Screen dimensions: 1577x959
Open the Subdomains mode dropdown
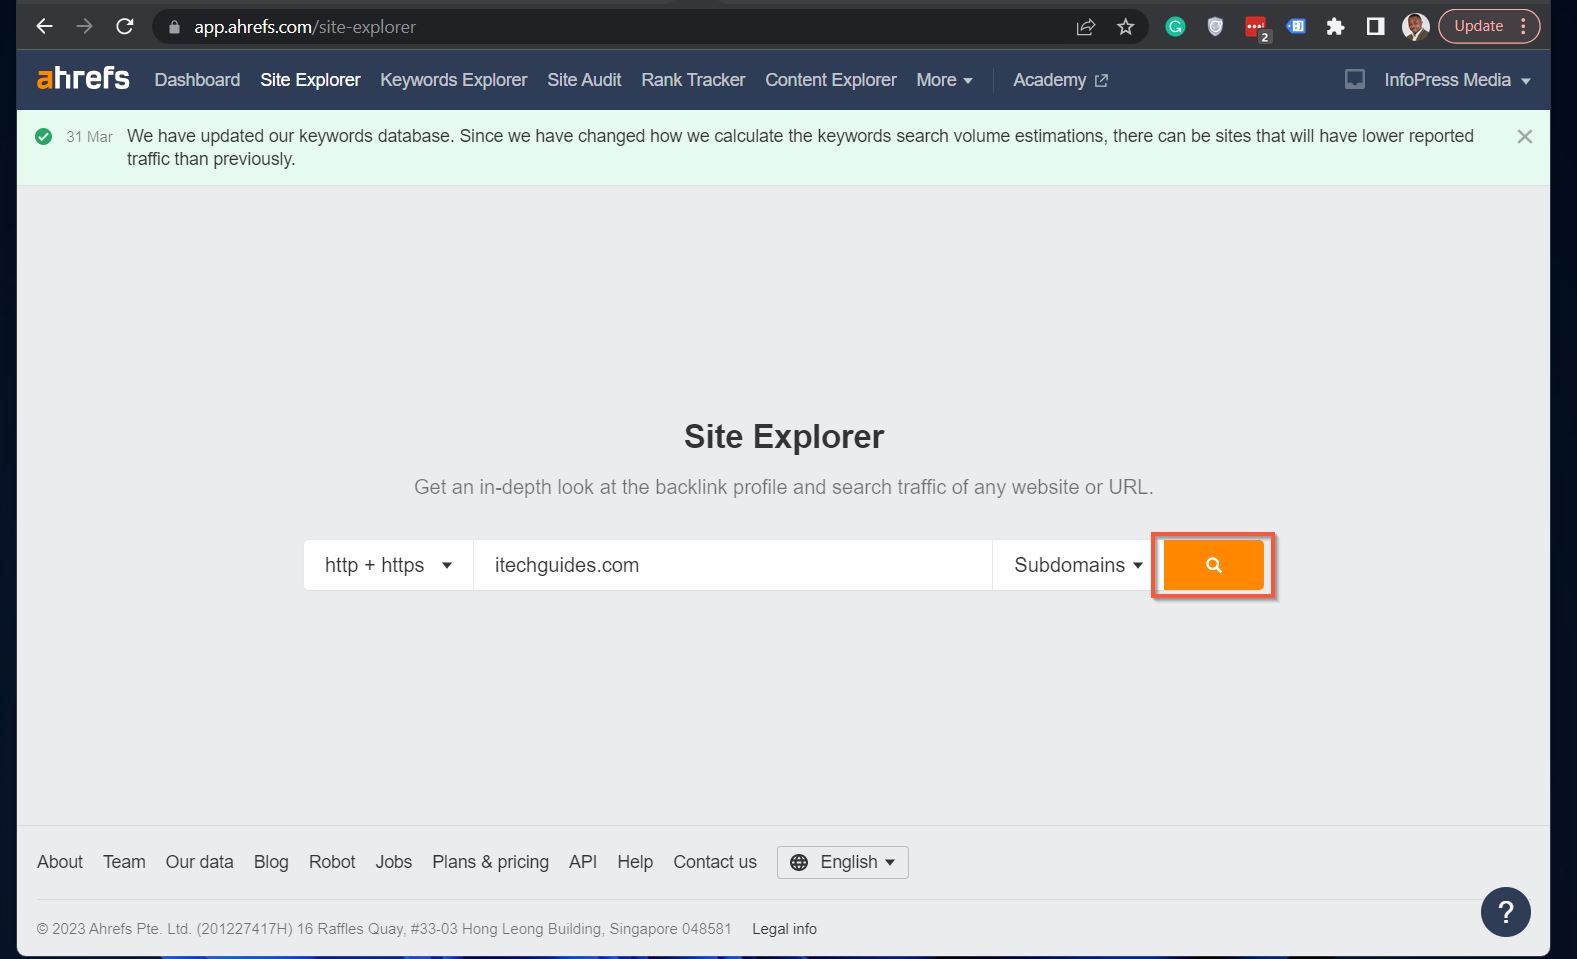(x=1077, y=565)
